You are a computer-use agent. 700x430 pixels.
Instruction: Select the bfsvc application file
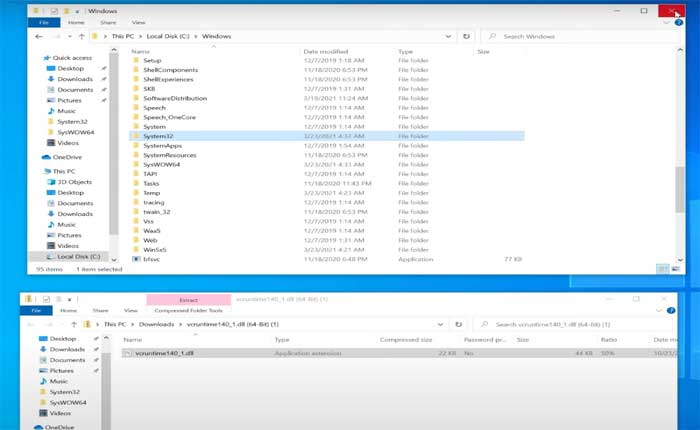151,257
